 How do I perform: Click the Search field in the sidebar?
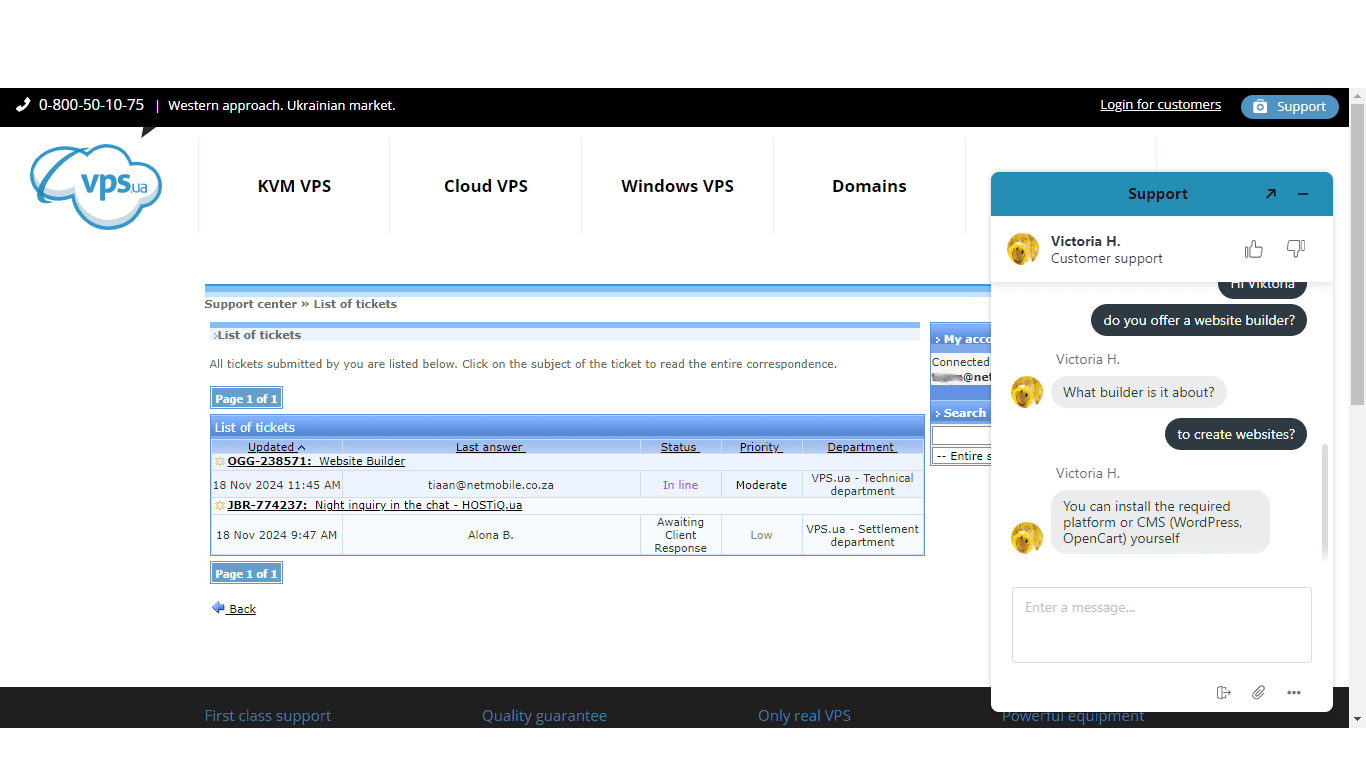click(961, 435)
